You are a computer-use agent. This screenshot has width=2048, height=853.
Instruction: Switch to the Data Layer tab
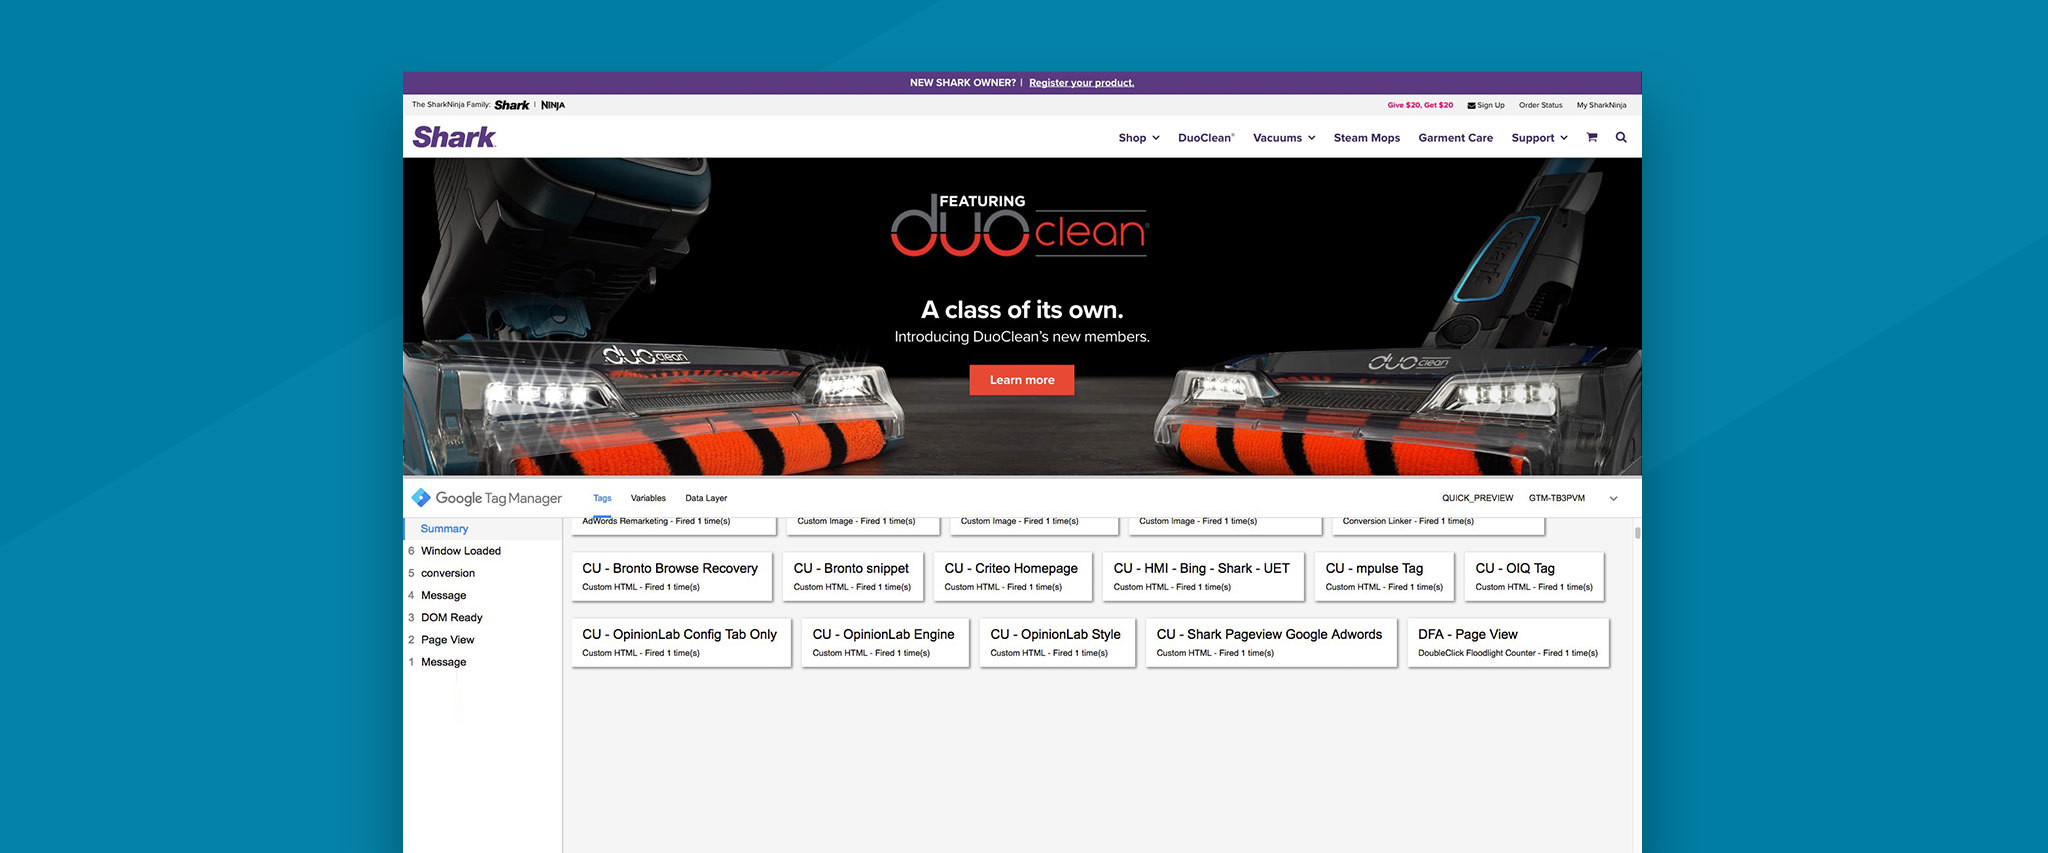[x=706, y=498]
